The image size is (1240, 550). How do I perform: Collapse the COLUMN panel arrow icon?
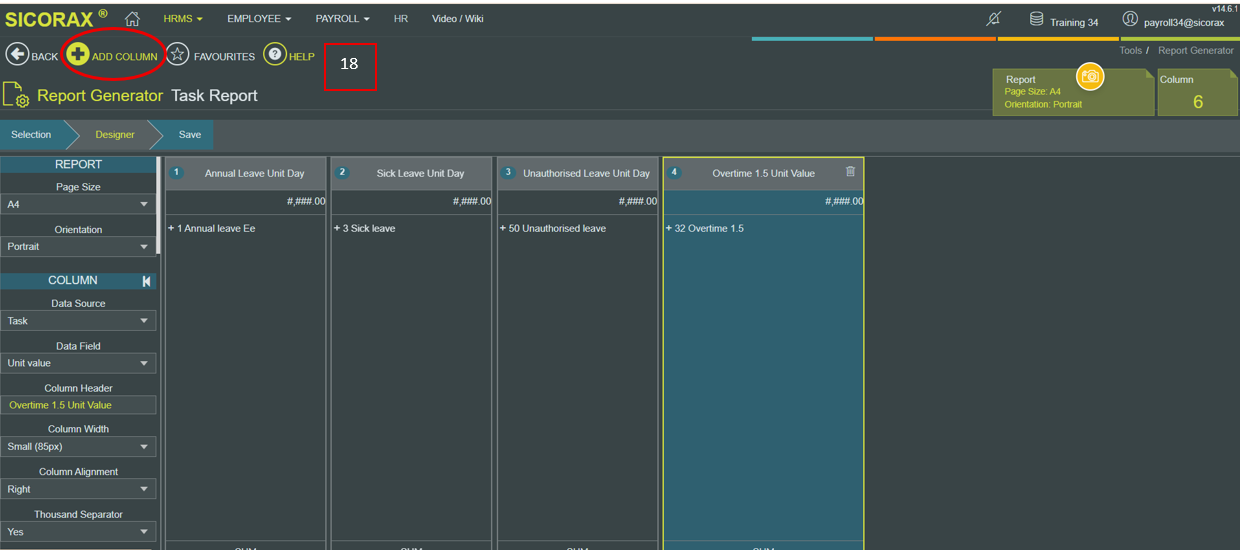pos(147,281)
